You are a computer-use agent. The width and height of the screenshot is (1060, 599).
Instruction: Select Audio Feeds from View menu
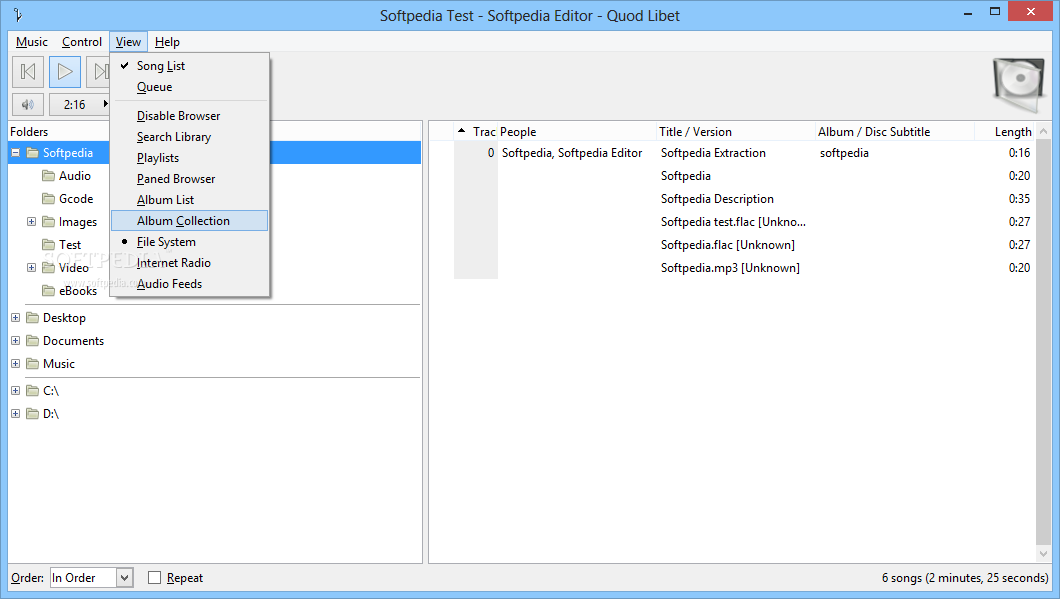tap(189, 284)
